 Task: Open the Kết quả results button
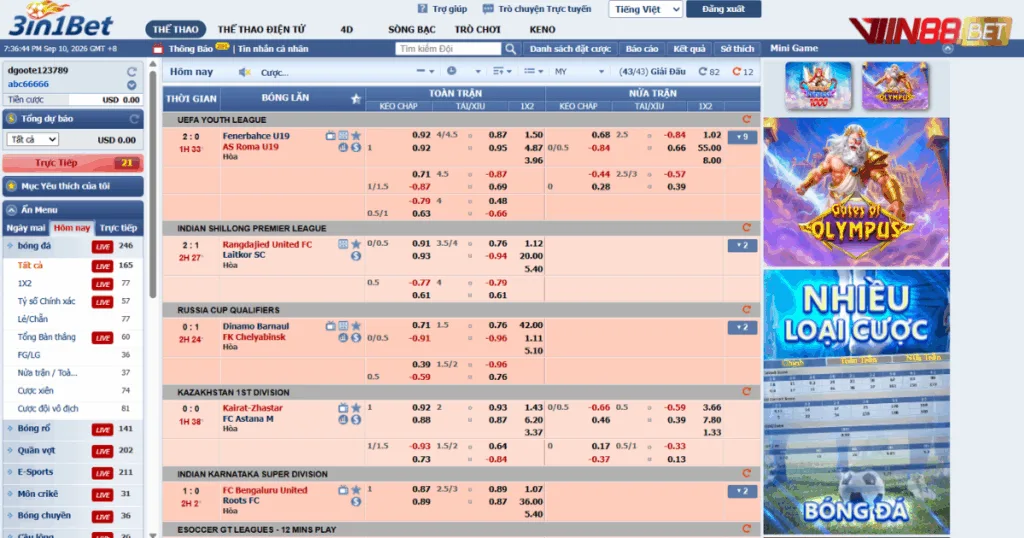click(690, 49)
